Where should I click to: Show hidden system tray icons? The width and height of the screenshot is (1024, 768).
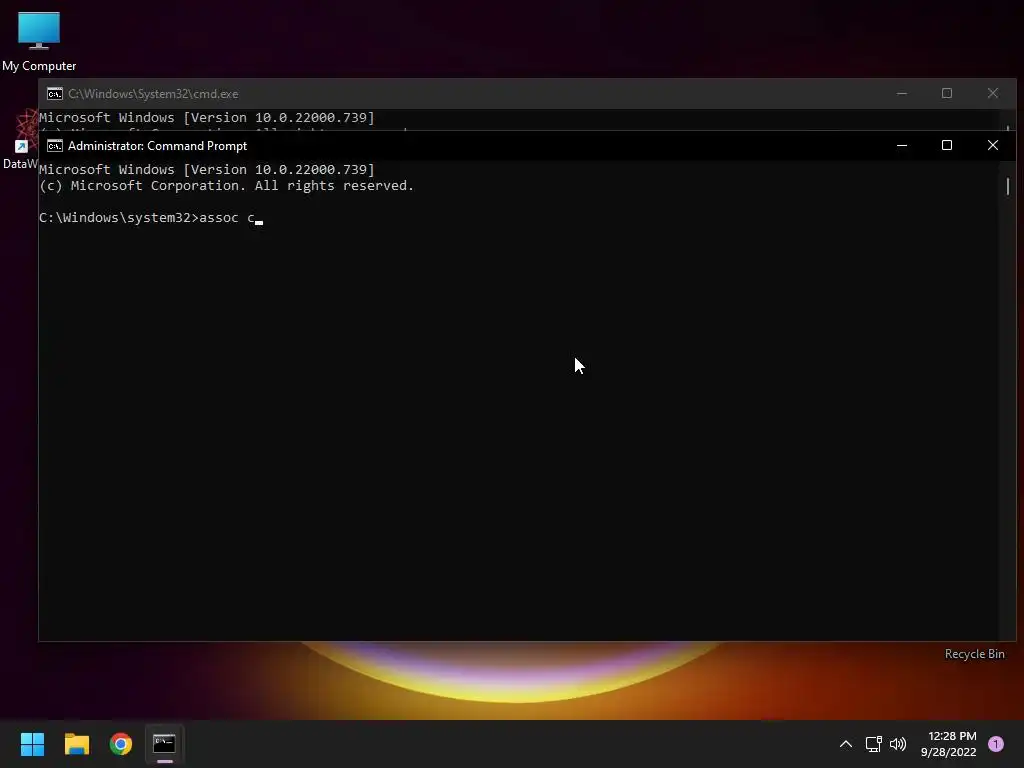tap(846, 744)
